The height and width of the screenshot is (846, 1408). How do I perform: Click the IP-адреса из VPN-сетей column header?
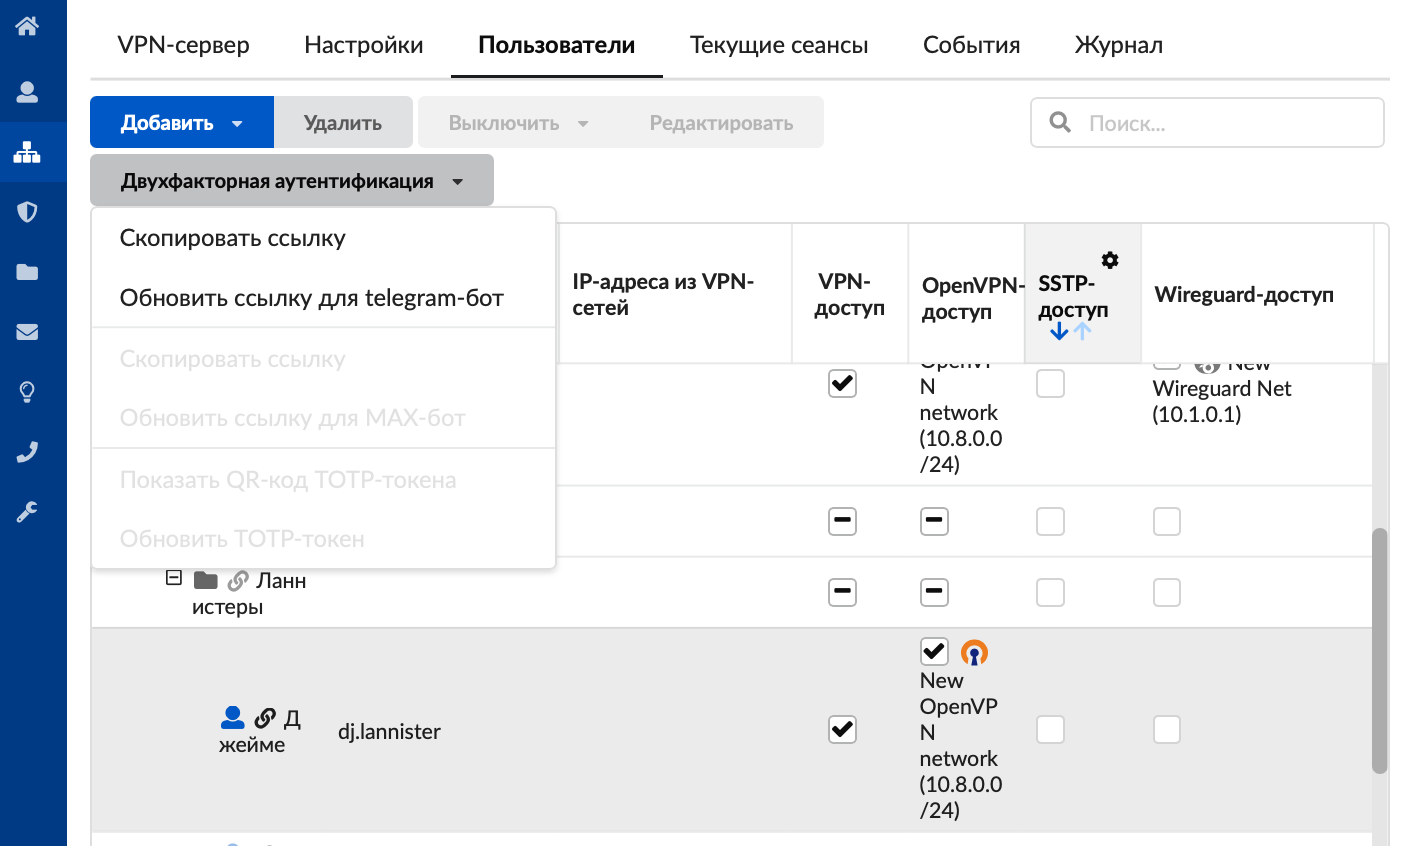(x=675, y=294)
